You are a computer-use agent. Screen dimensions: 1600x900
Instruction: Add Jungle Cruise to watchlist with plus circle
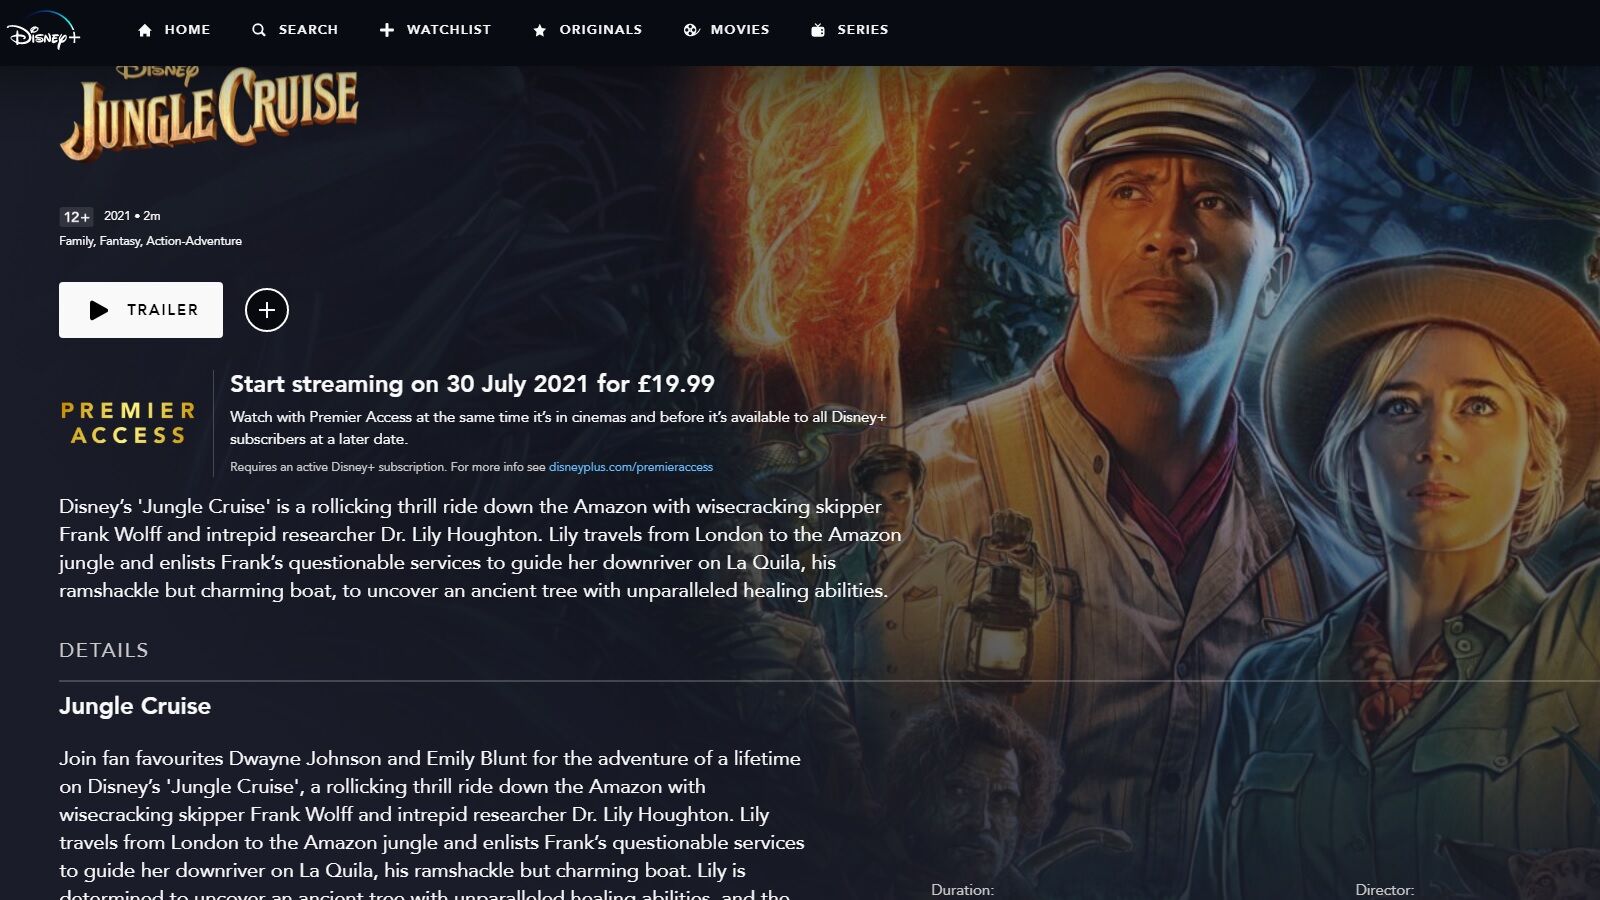(267, 310)
